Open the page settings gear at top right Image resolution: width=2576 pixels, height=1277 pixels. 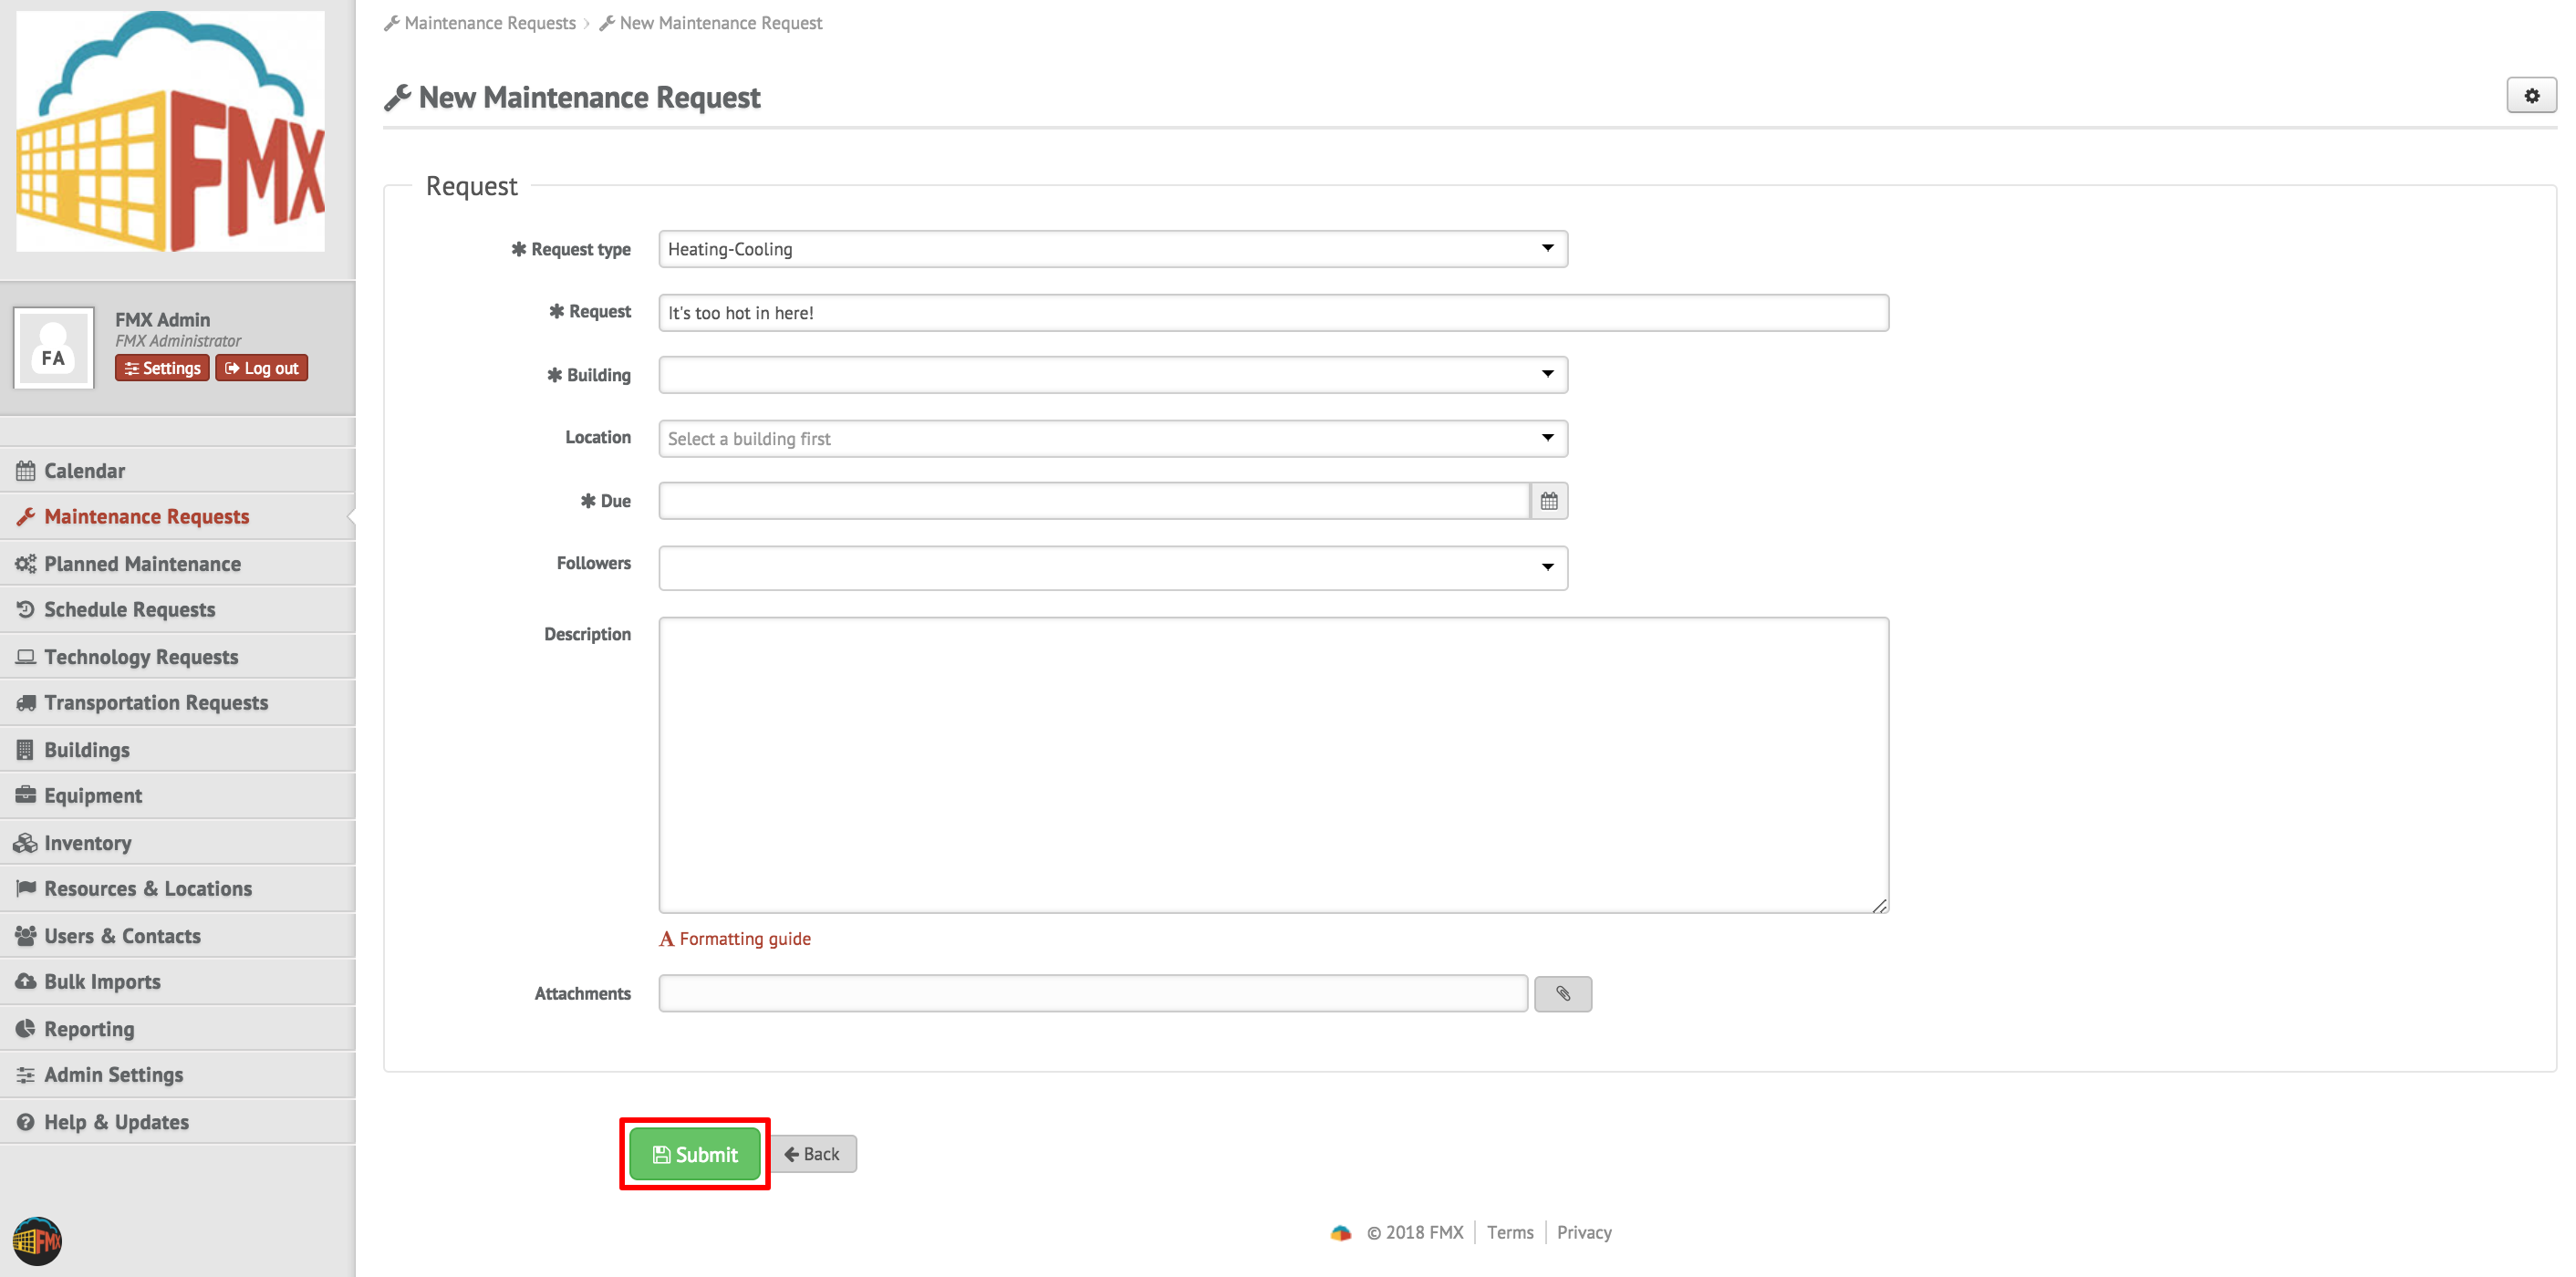(x=2532, y=96)
